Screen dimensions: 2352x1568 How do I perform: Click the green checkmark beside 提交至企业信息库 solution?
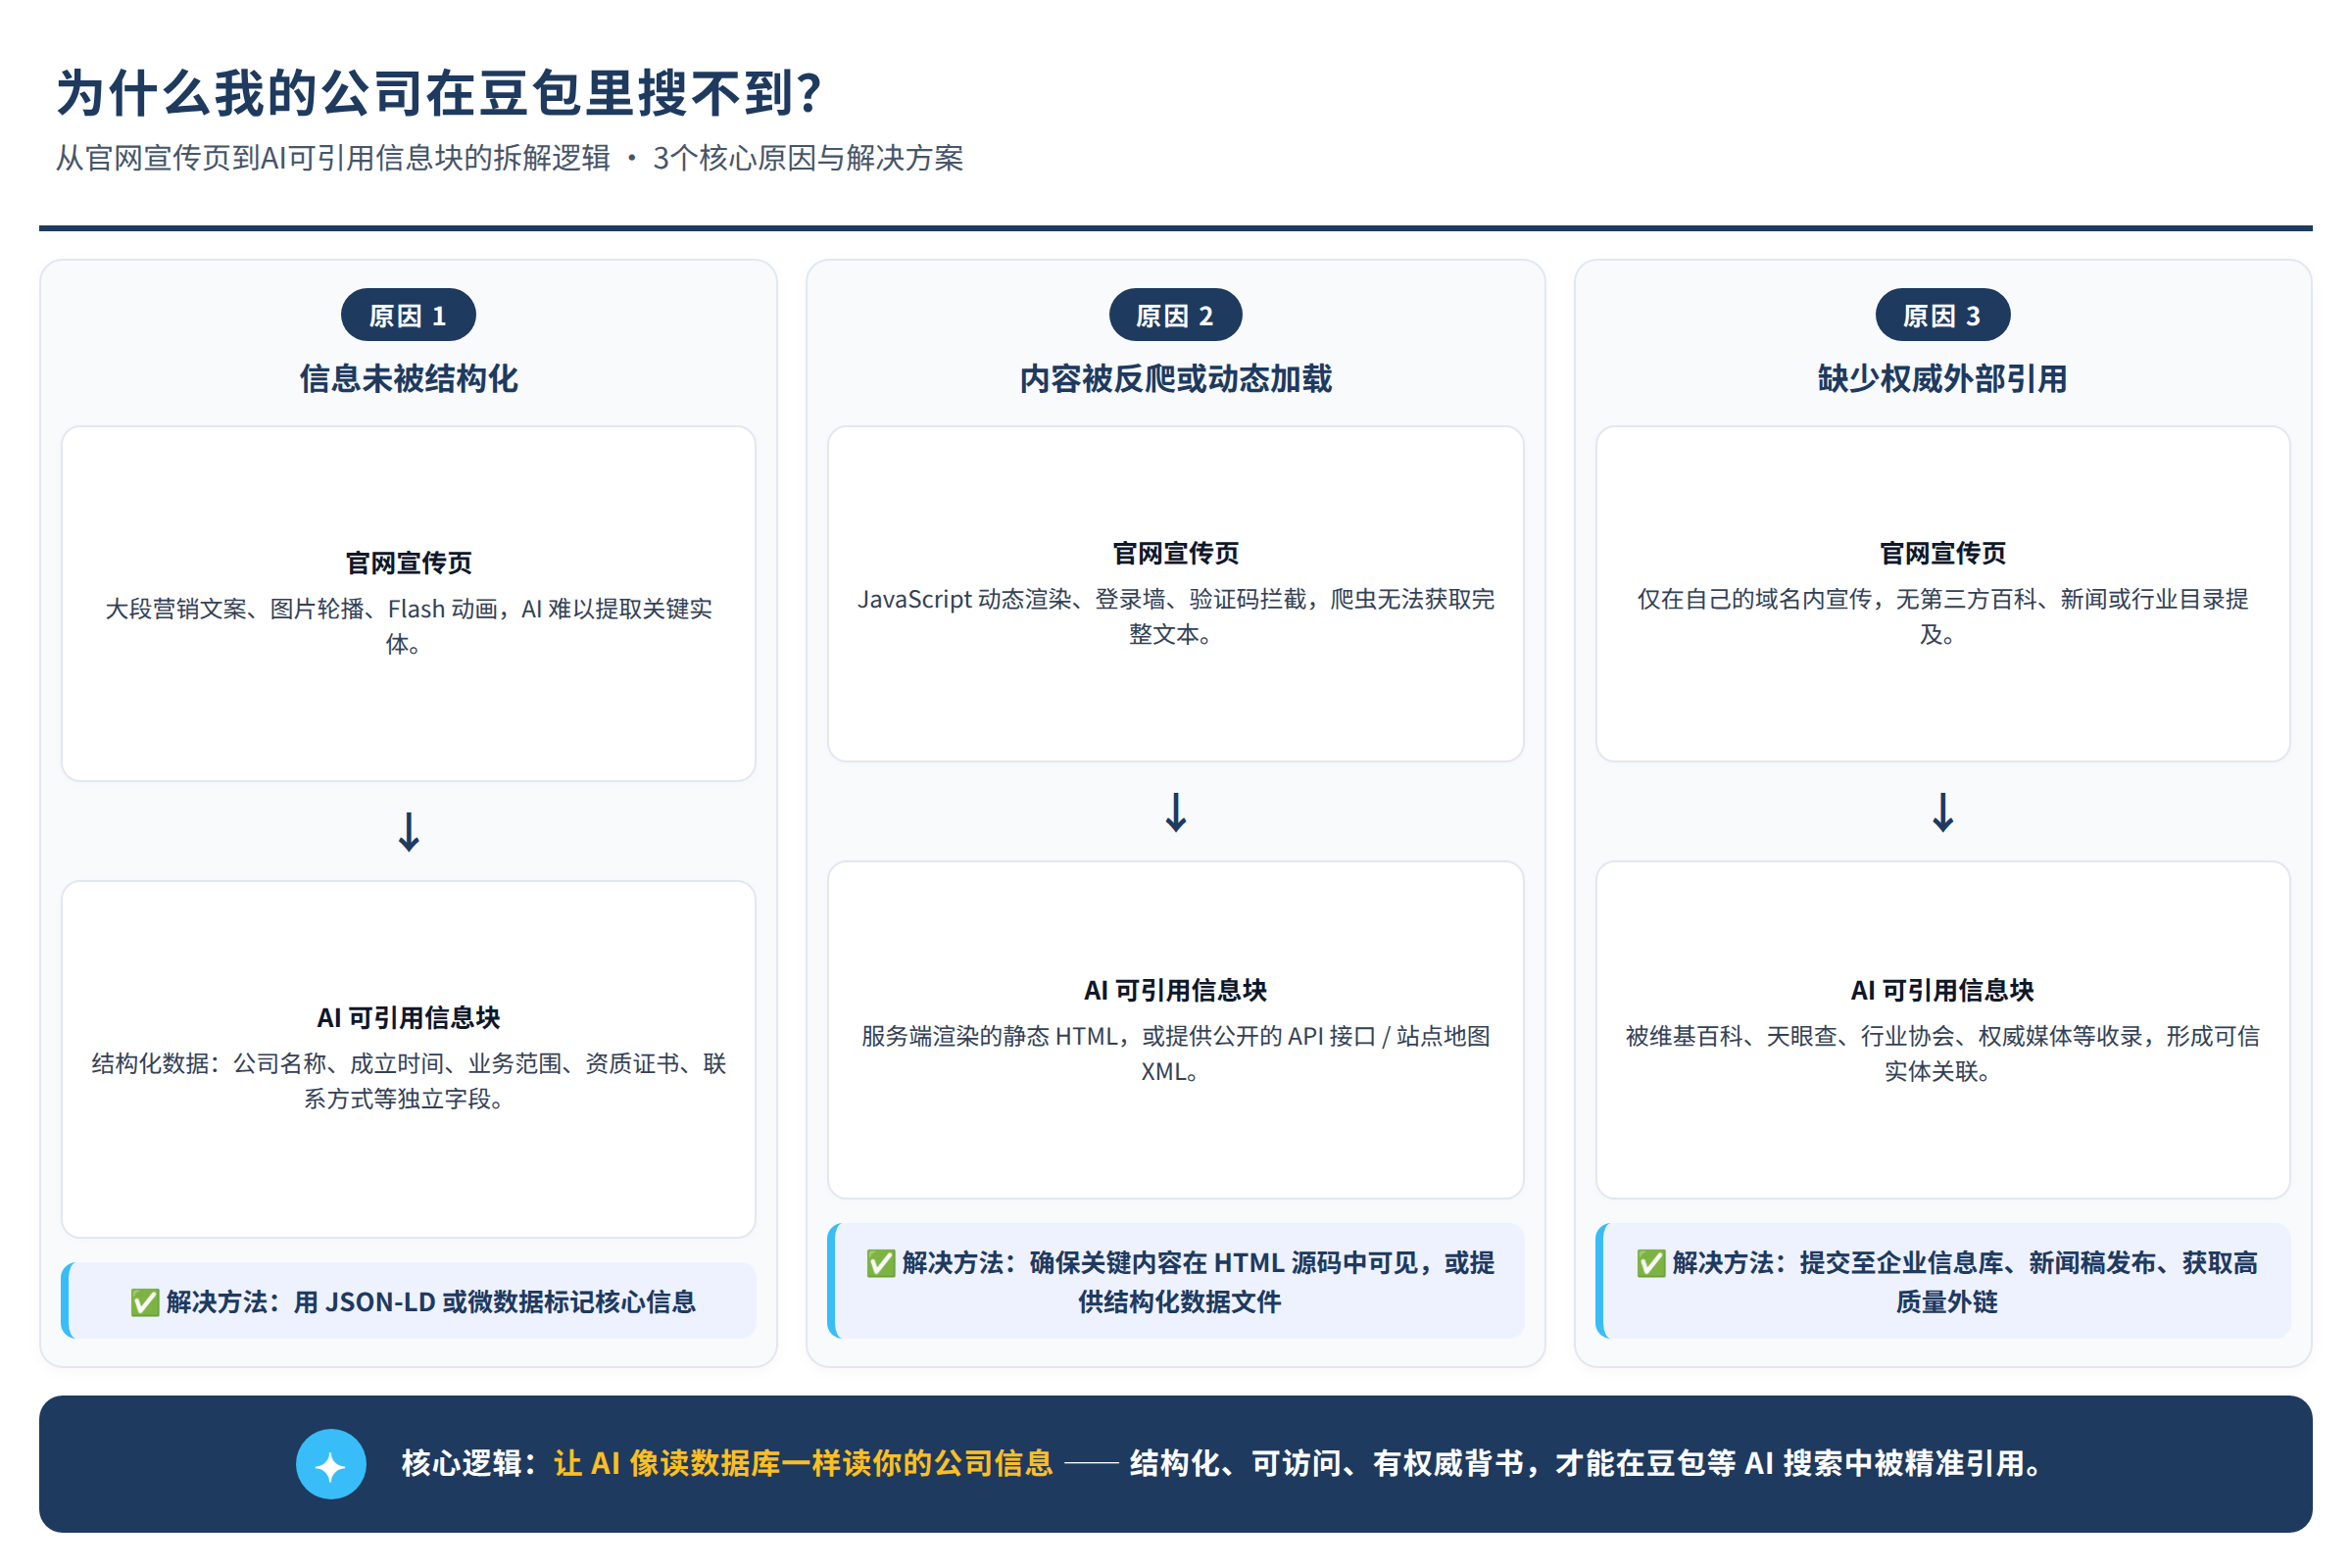(x=1651, y=1263)
